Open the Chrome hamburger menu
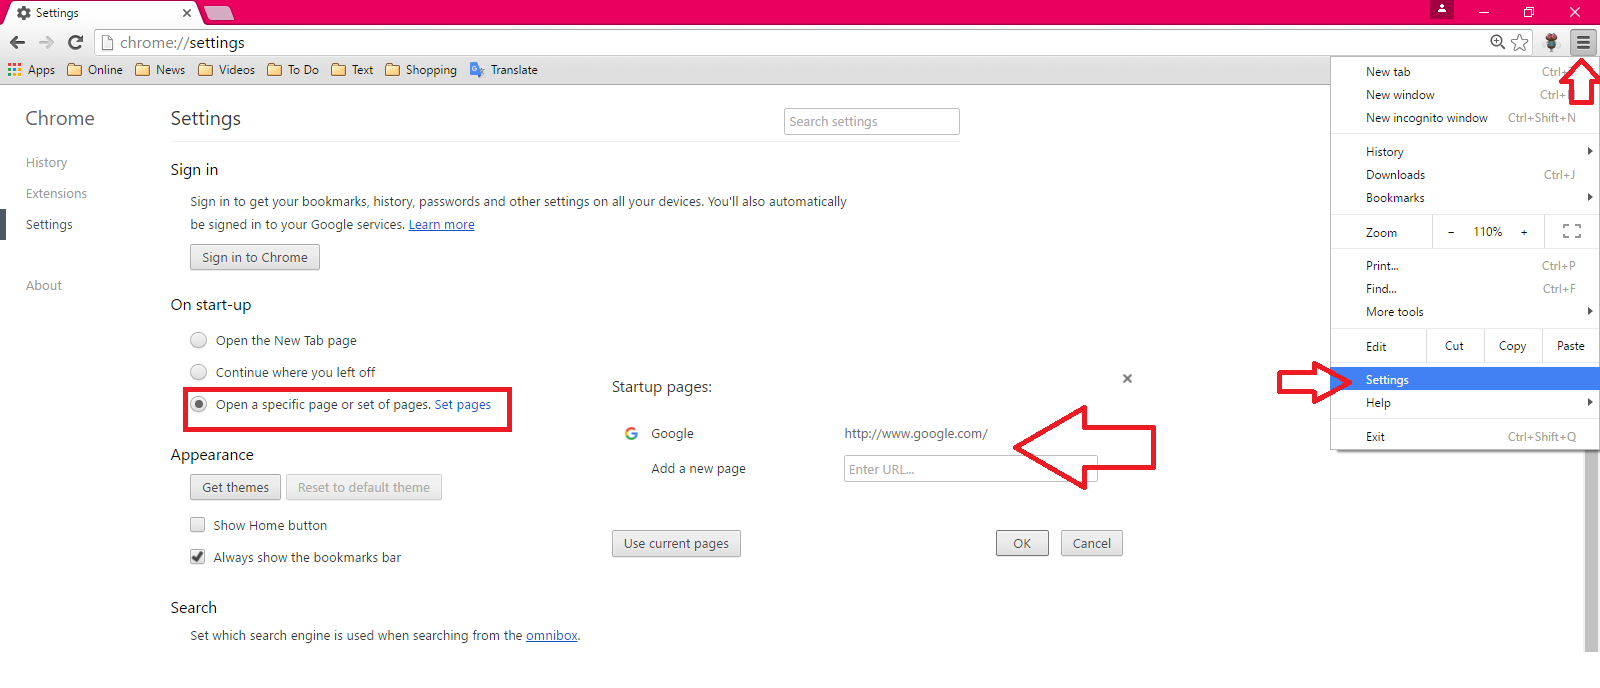The height and width of the screenshot is (688, 1600). coord(1583,42)
